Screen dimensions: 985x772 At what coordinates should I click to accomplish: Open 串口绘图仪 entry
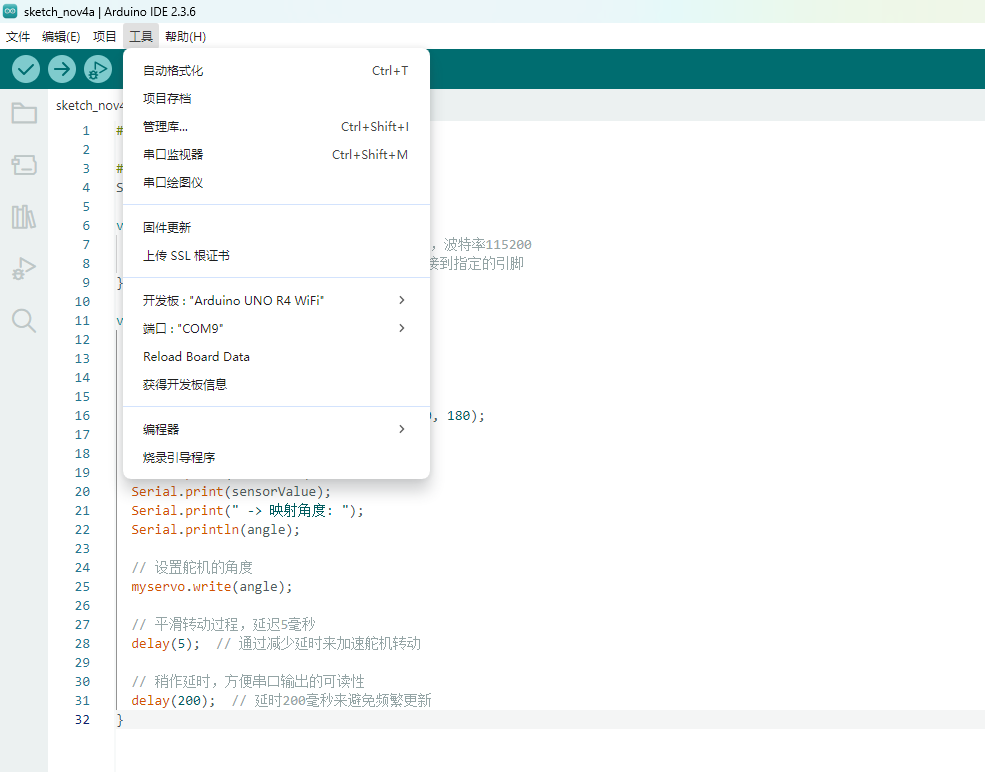click(x=276, y=183)
